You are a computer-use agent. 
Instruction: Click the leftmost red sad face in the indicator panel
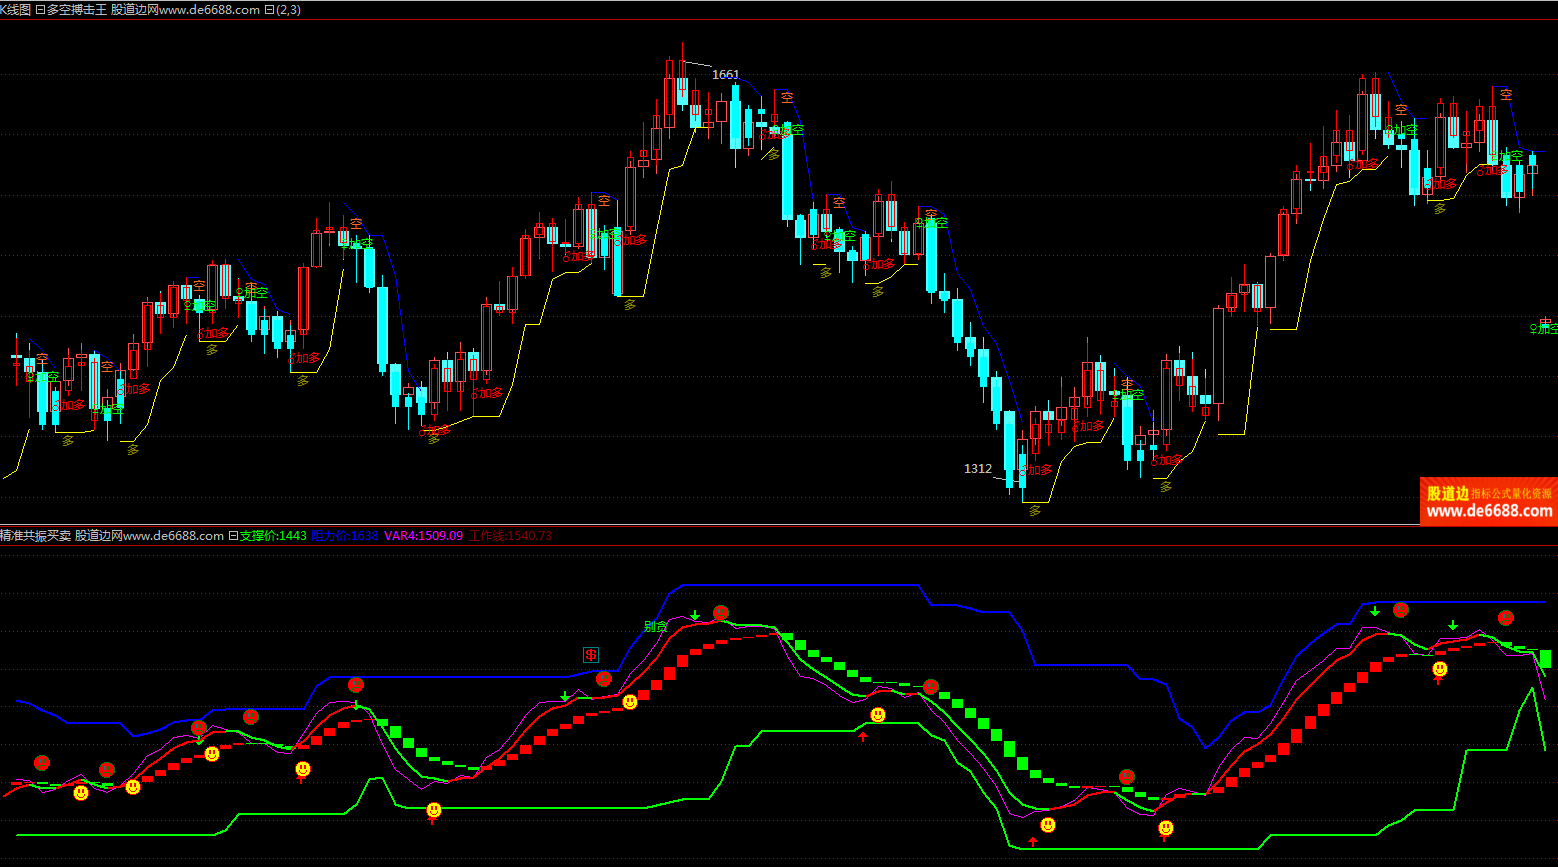41,763
